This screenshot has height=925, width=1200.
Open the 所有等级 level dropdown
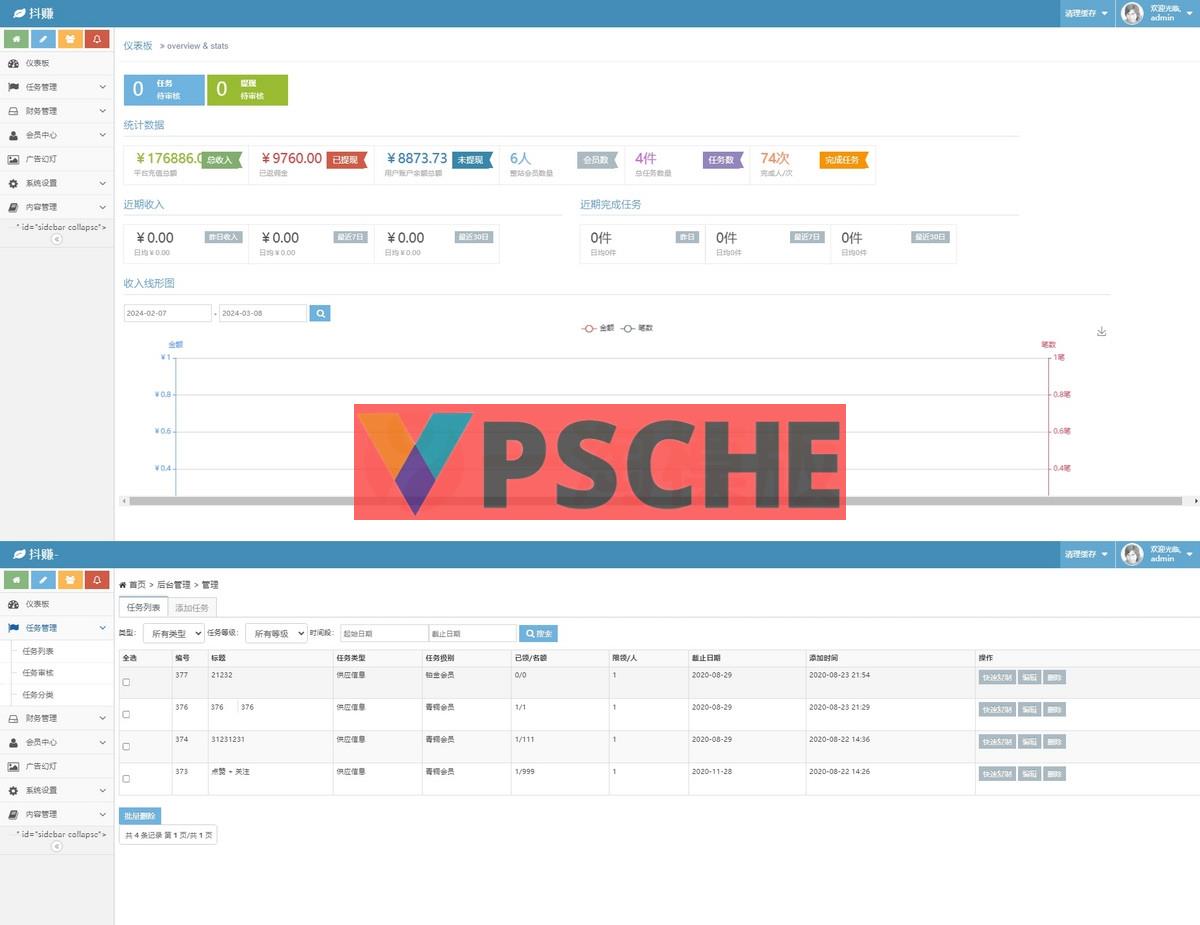pyautogui.click(x=275, y=634)
